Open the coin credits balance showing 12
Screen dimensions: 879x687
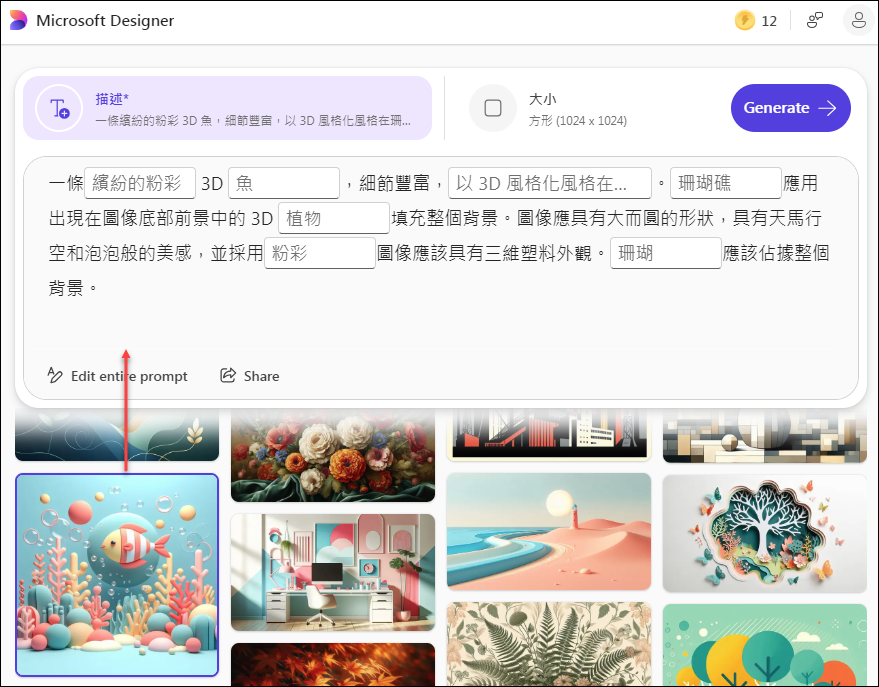pyautogui.click(x=756, y=21)
